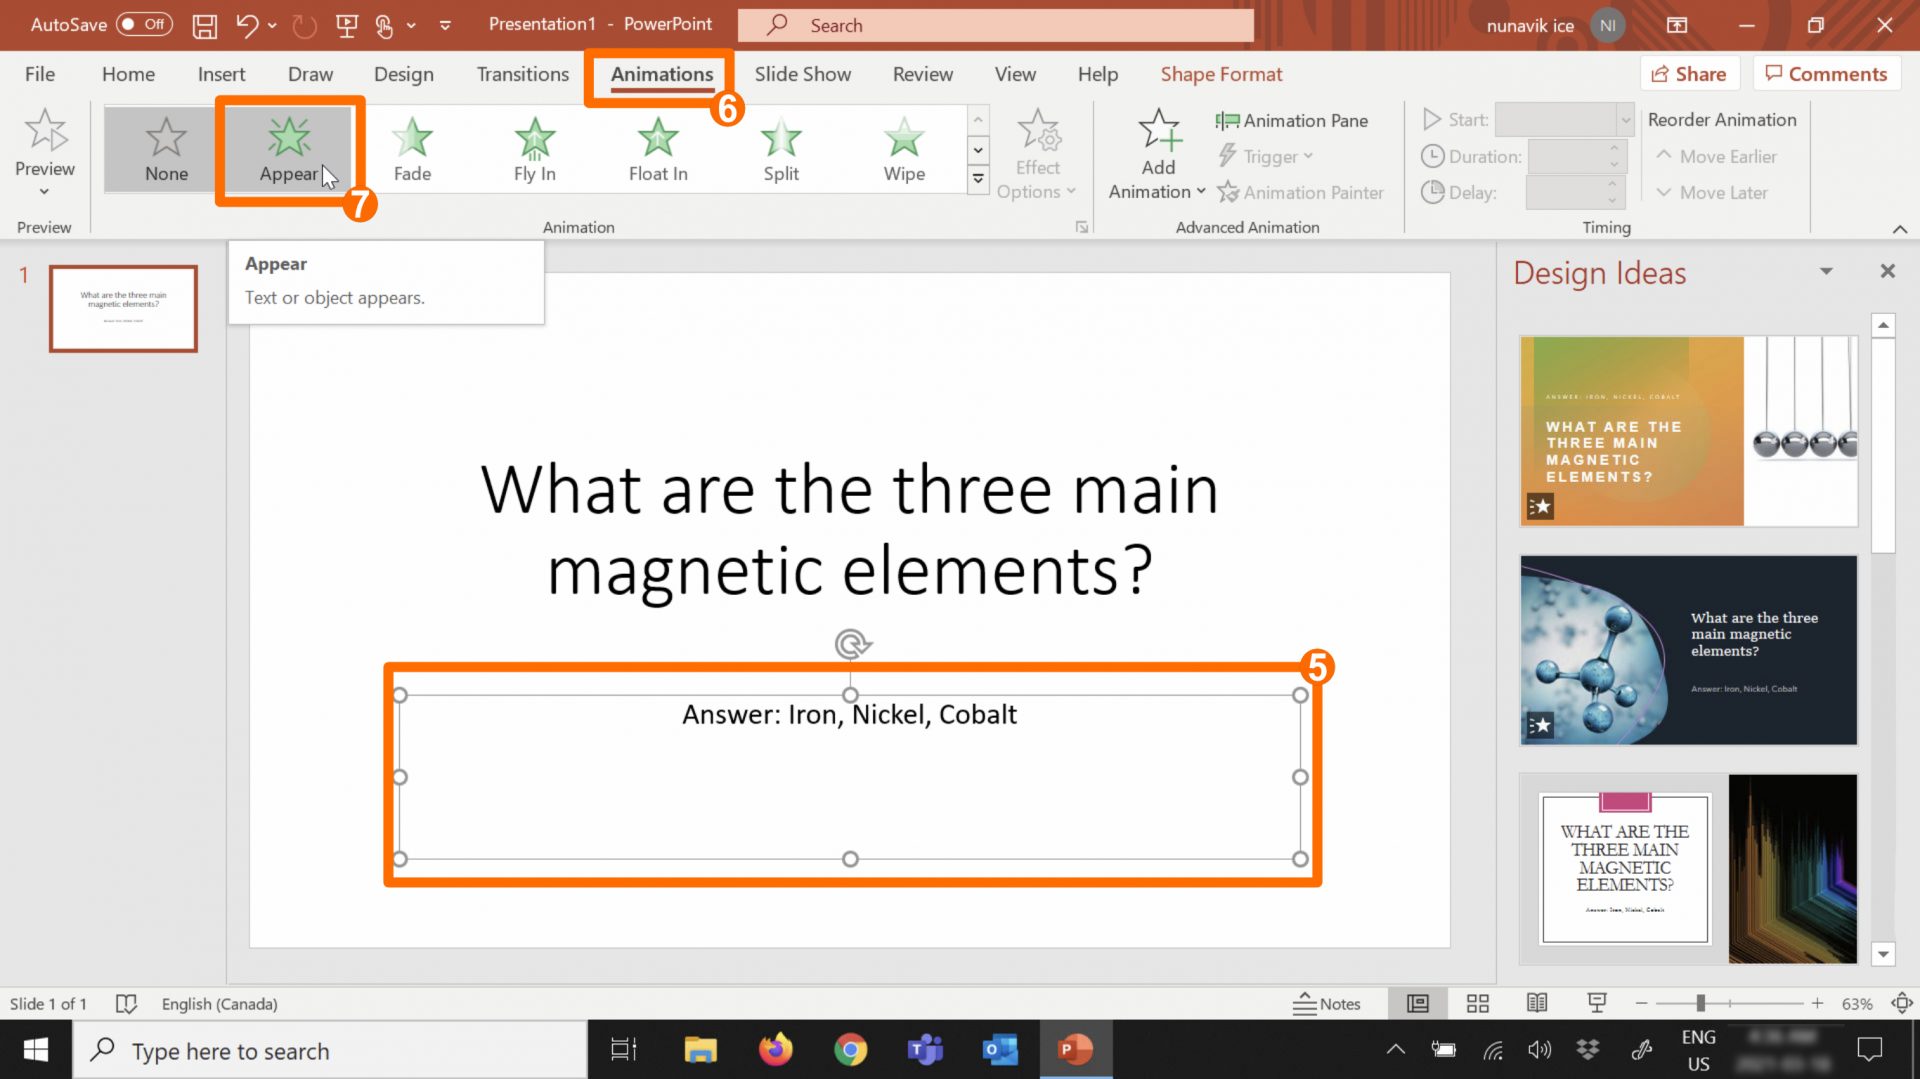Select the molecule Design Ideas thumbnail
Image resolution: width=1920 pixels, height=1079 pixels.
click(x=1687, y=650)
